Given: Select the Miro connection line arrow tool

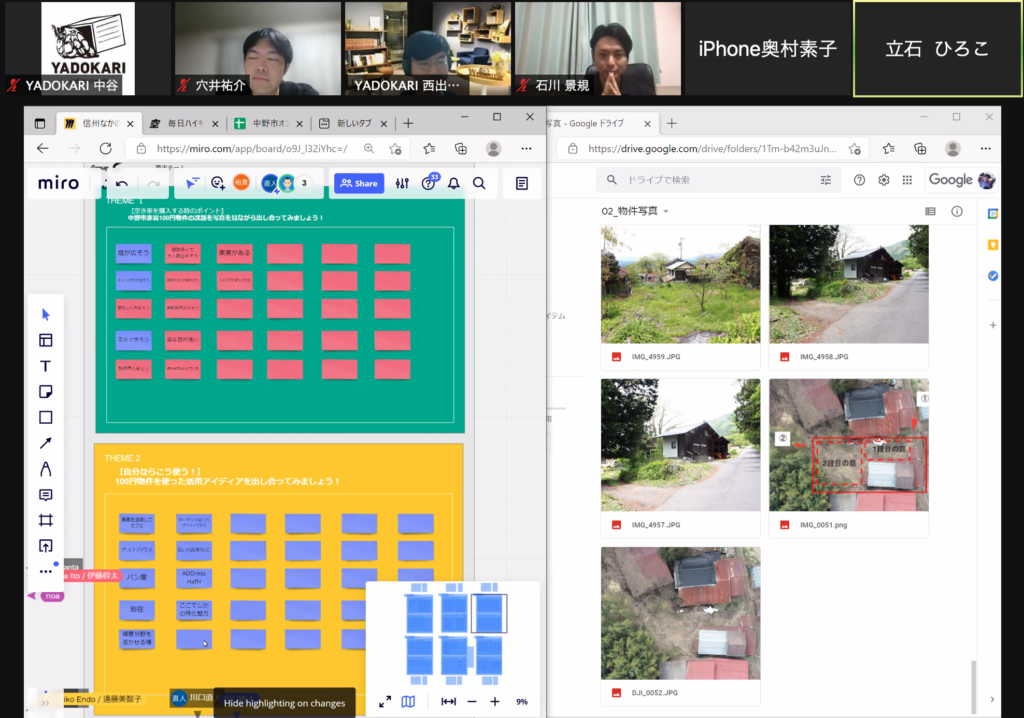Looking at the screenshot, I should pyautogui.click(x=46, y=443).
